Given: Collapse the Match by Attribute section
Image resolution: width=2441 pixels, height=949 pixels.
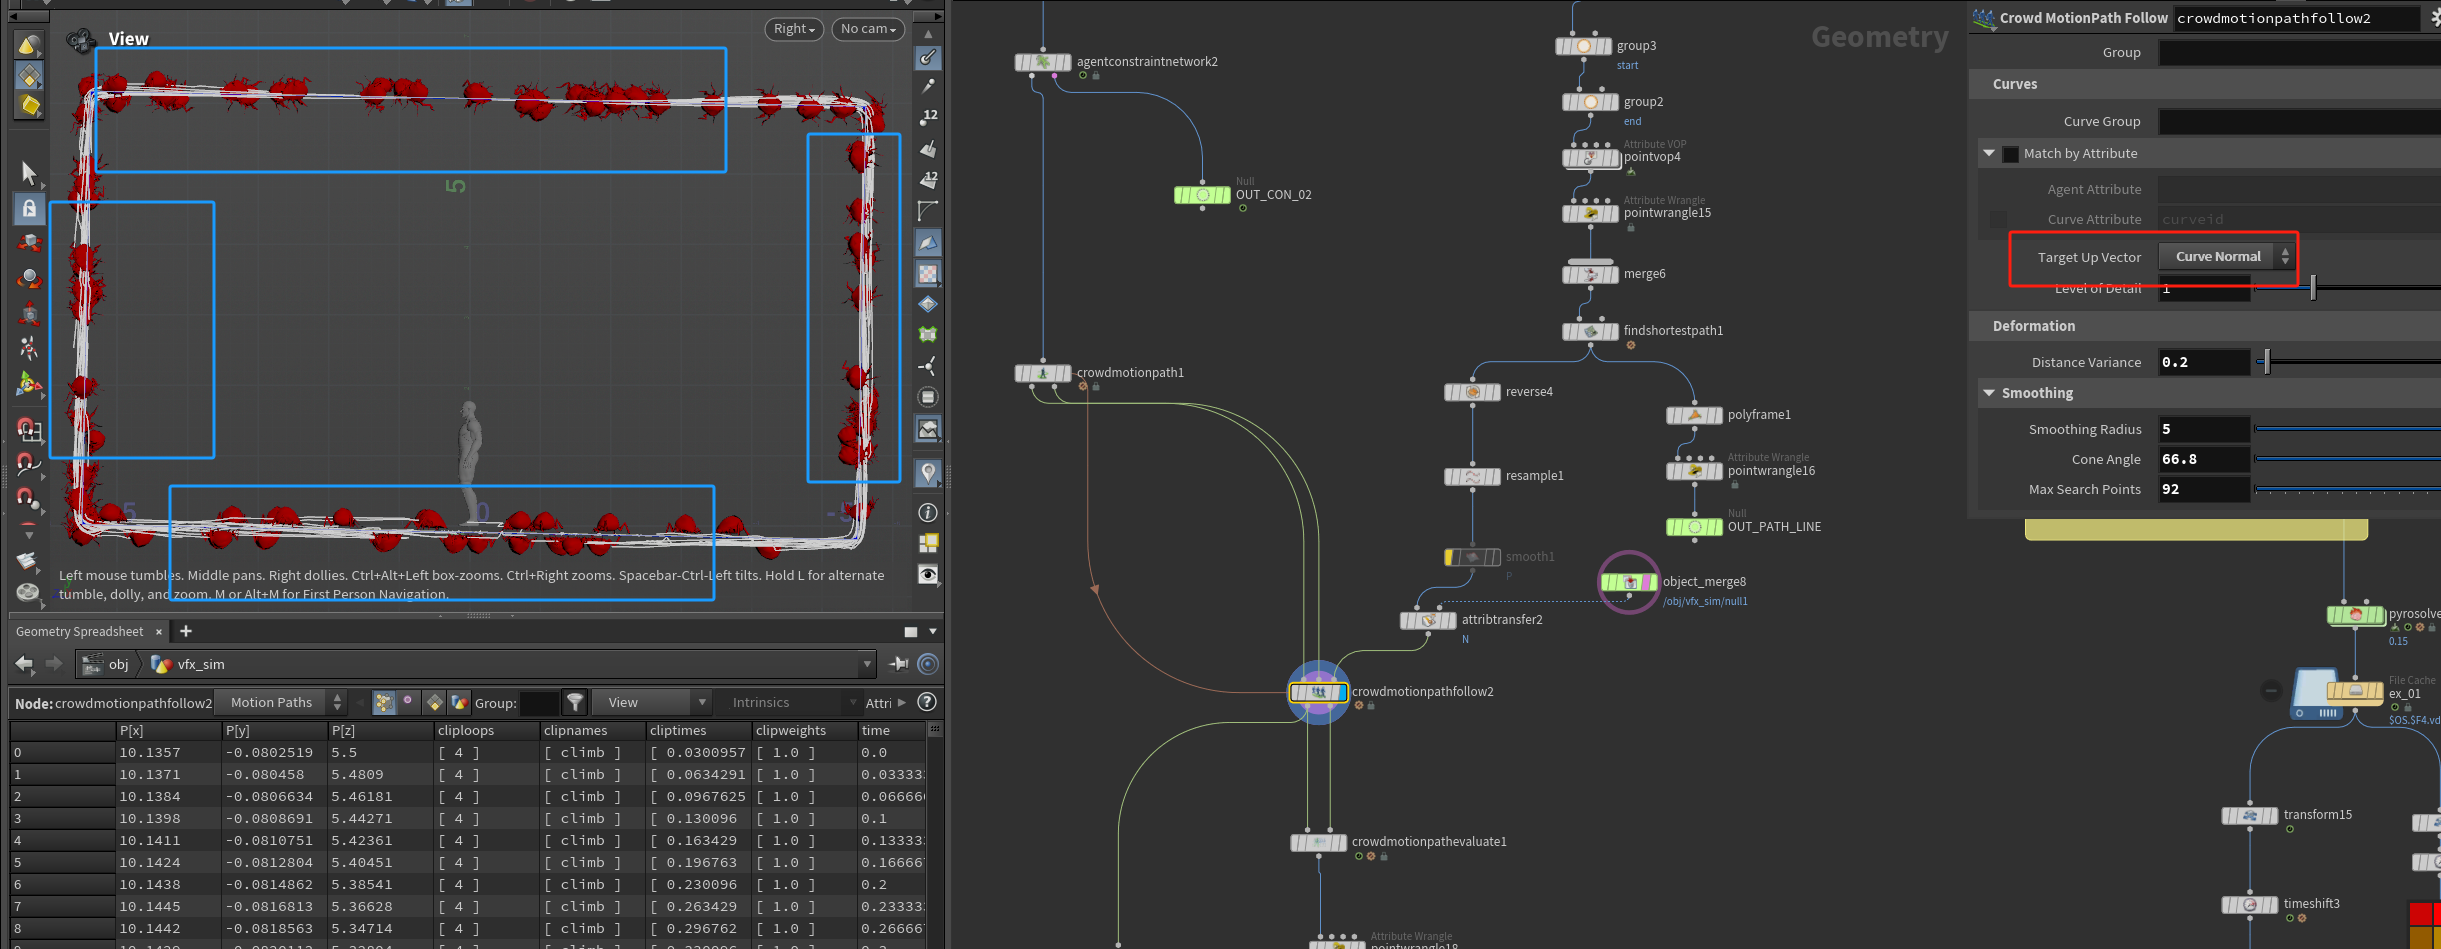Looking at the screenshot, I should tap(1989, 153).
